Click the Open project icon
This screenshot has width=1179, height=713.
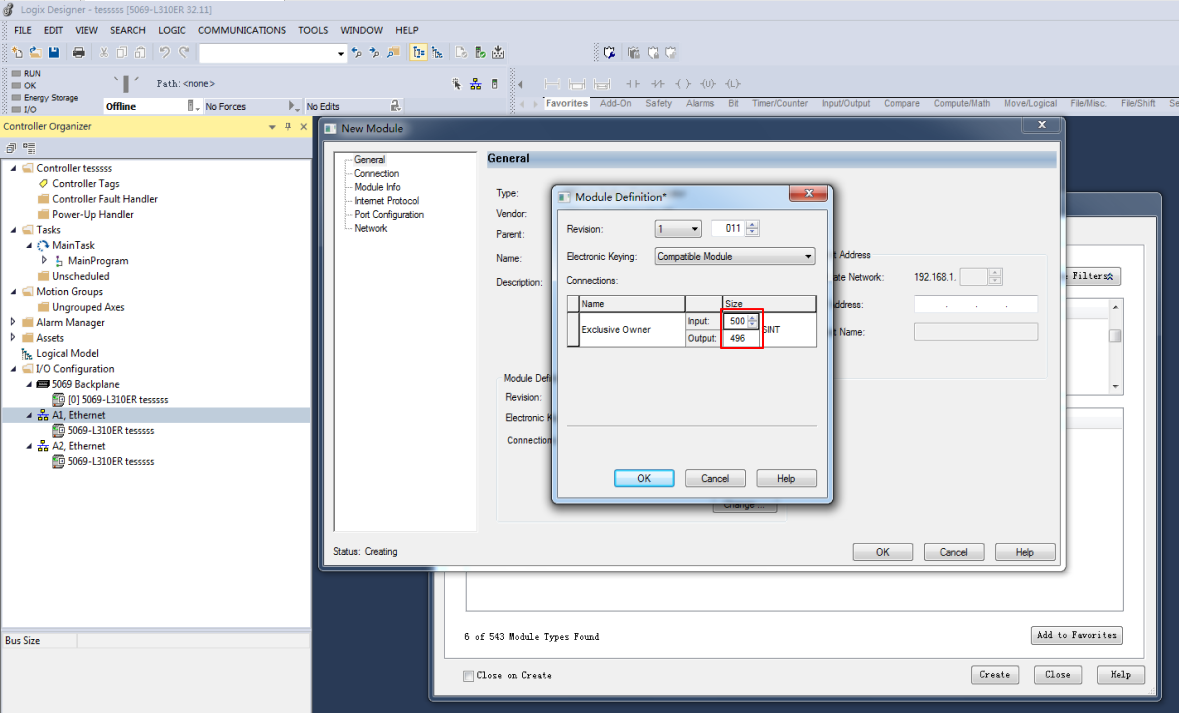(x=35, y=53)
